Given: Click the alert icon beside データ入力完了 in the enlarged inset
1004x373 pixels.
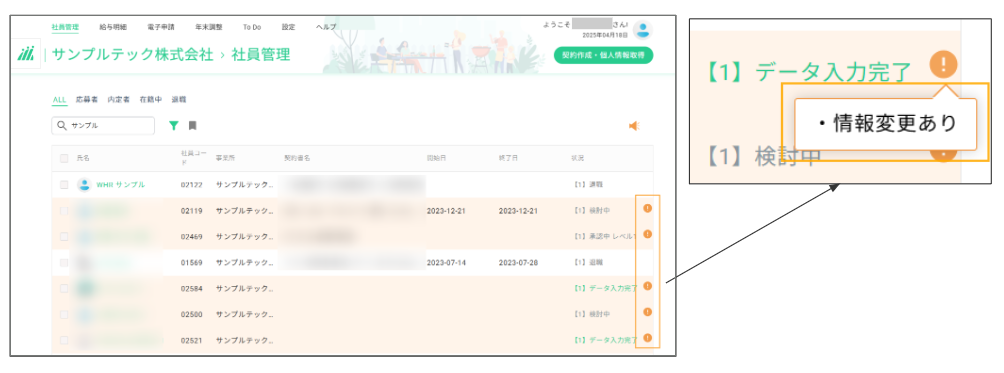Looking at the screenshot, I should click(943, 65).
